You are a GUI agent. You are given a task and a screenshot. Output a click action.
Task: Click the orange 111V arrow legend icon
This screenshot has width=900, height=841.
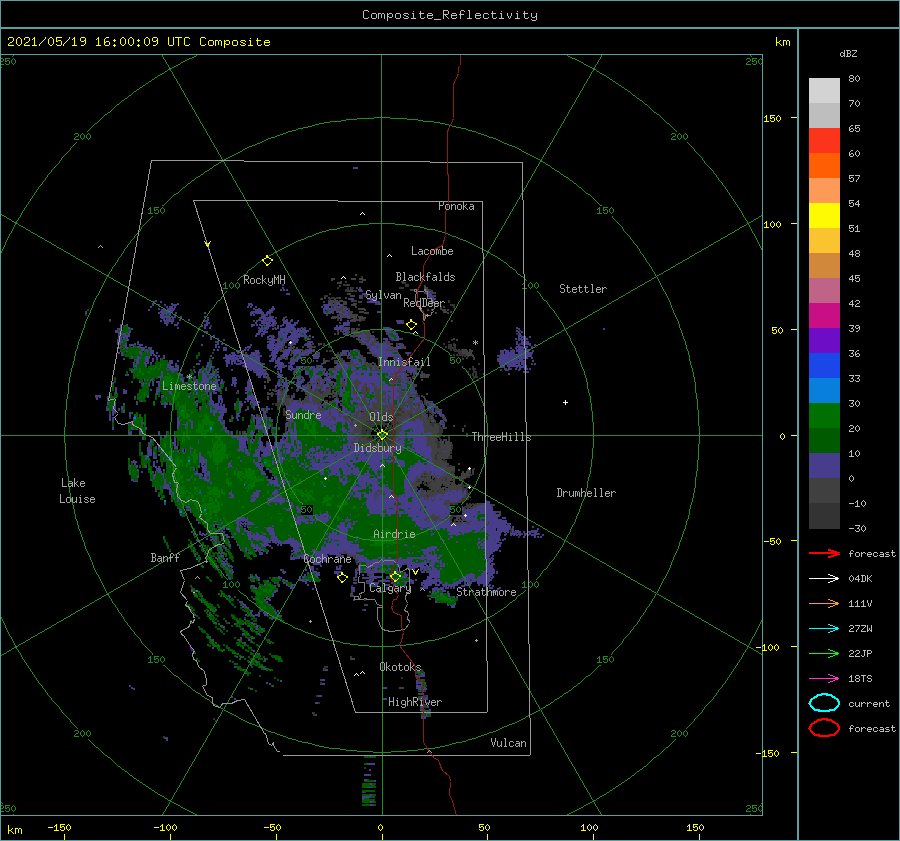824,603
